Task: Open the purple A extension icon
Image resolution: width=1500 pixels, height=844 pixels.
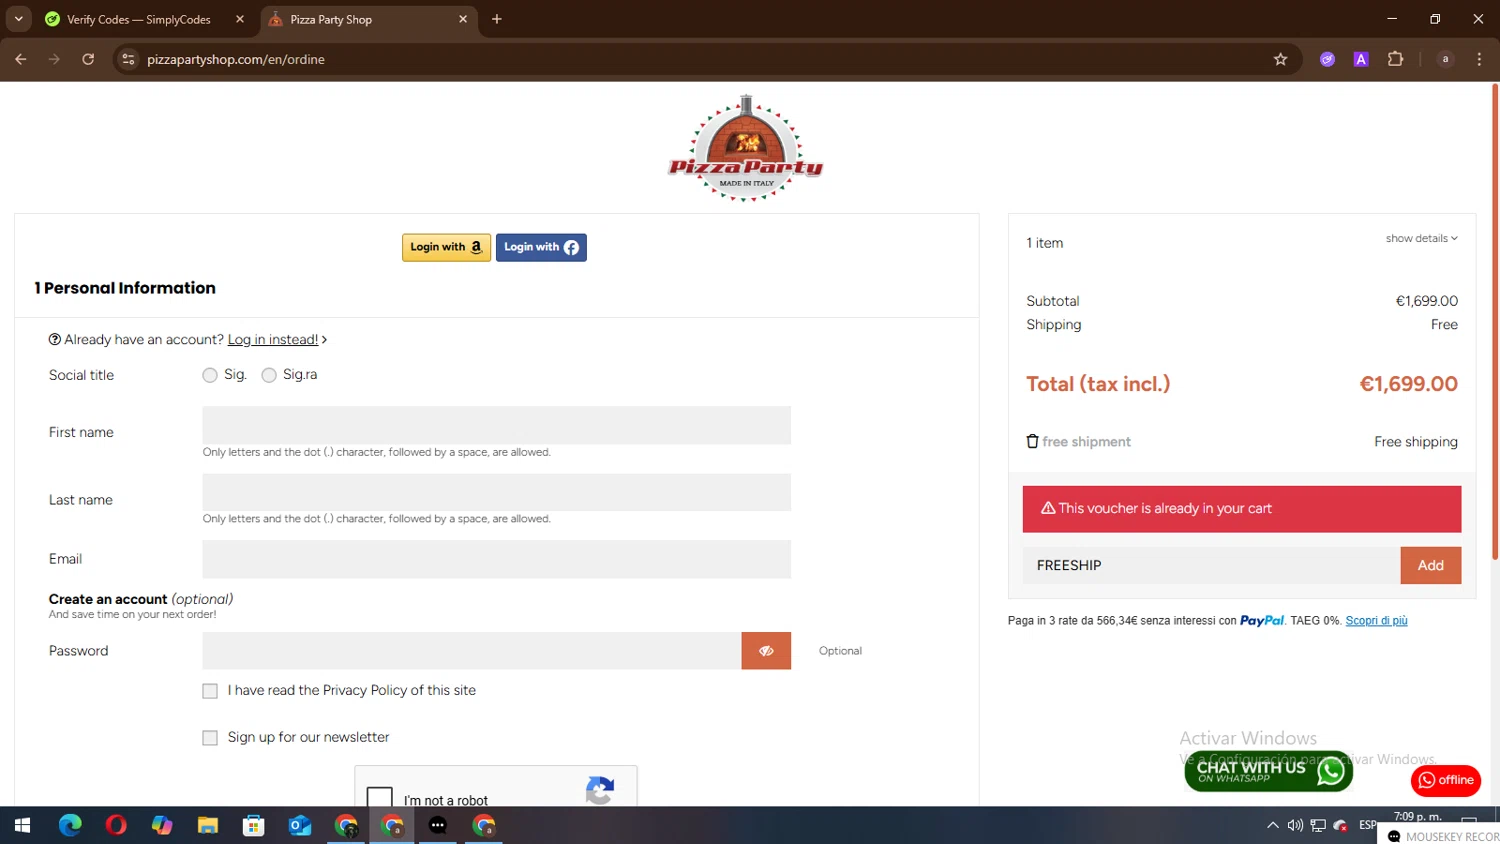Action: point(1361,59)
